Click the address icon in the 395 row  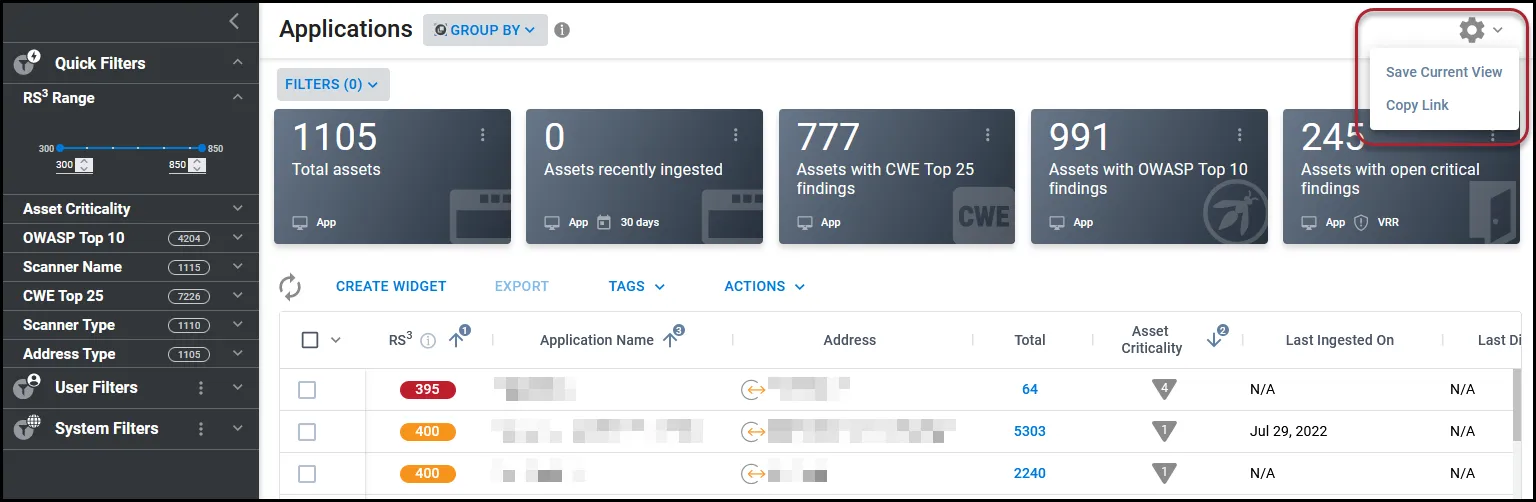(x=752, y=390)
